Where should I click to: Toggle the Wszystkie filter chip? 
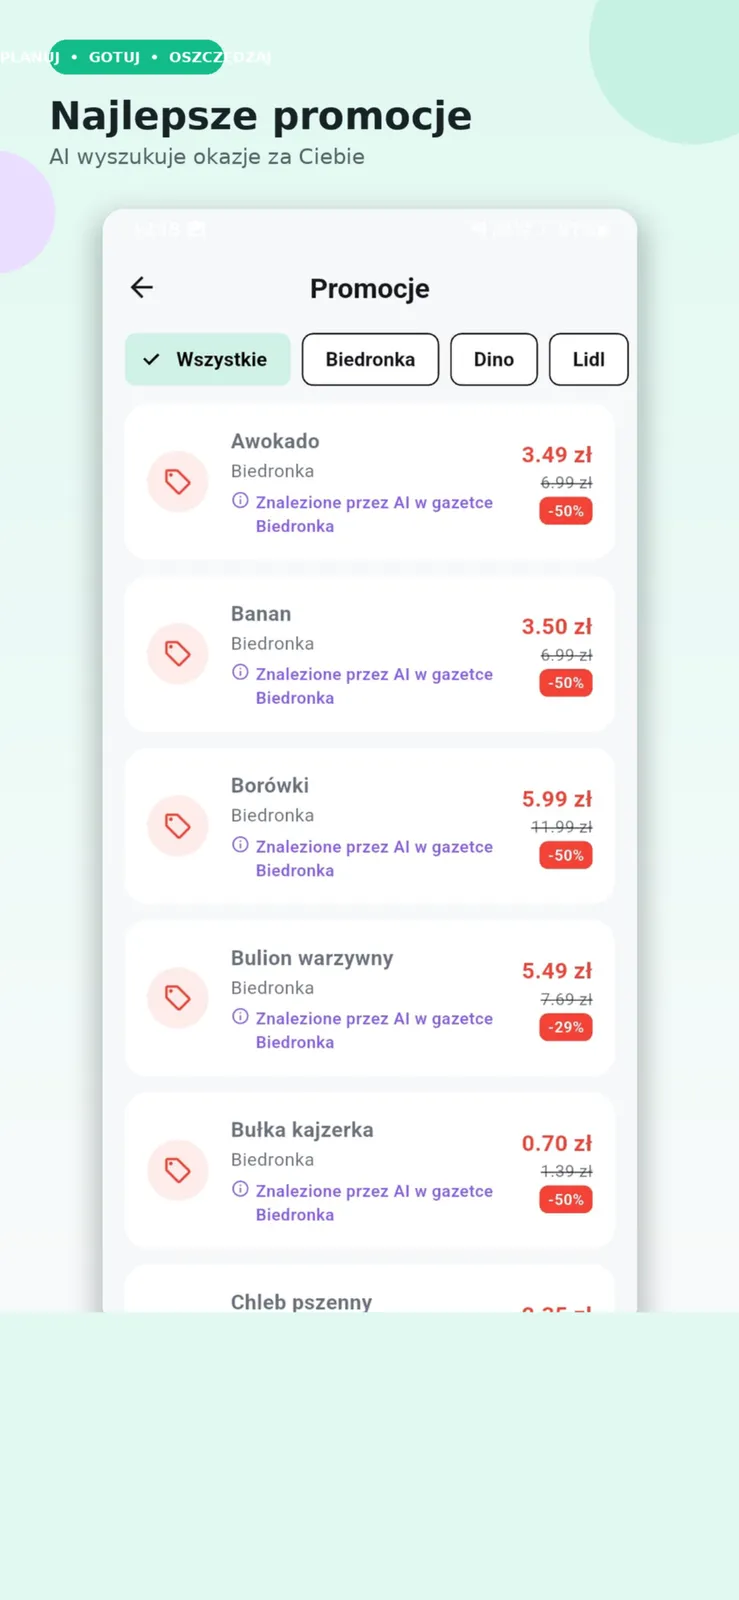pyautogui.click(x=208, y=359)
